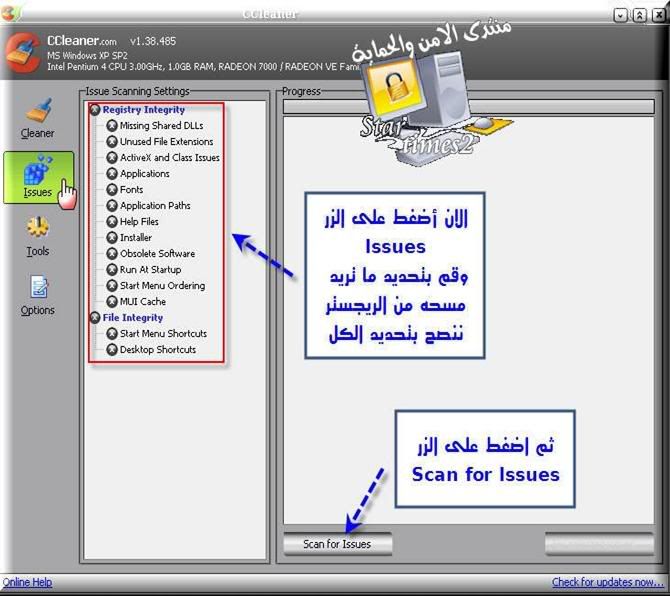Open the Cleaner section brush icon

pyautogui.click(x=39, y=110)
